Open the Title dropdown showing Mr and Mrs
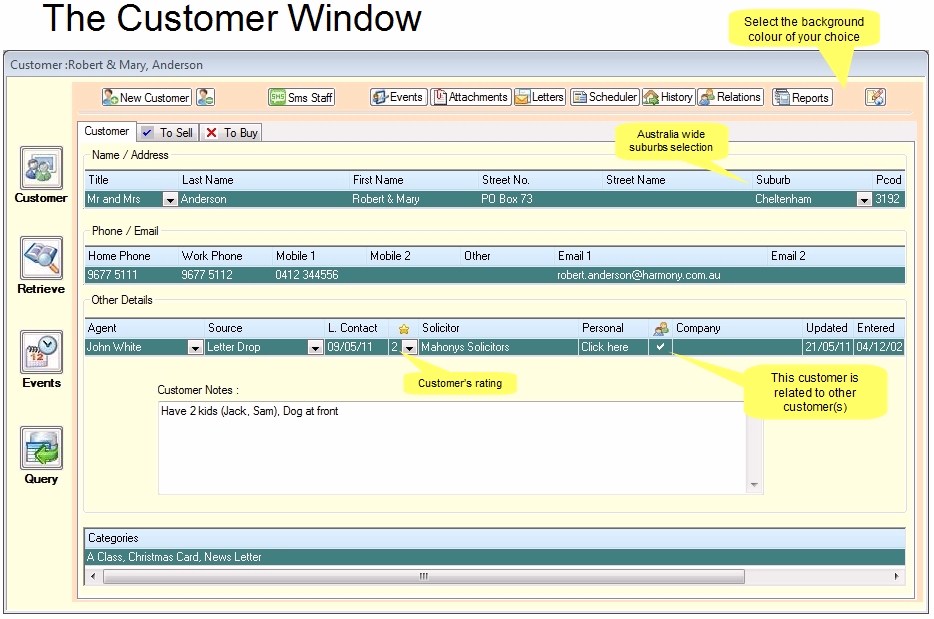Screen dimensions: 934x619 [168, 199]
